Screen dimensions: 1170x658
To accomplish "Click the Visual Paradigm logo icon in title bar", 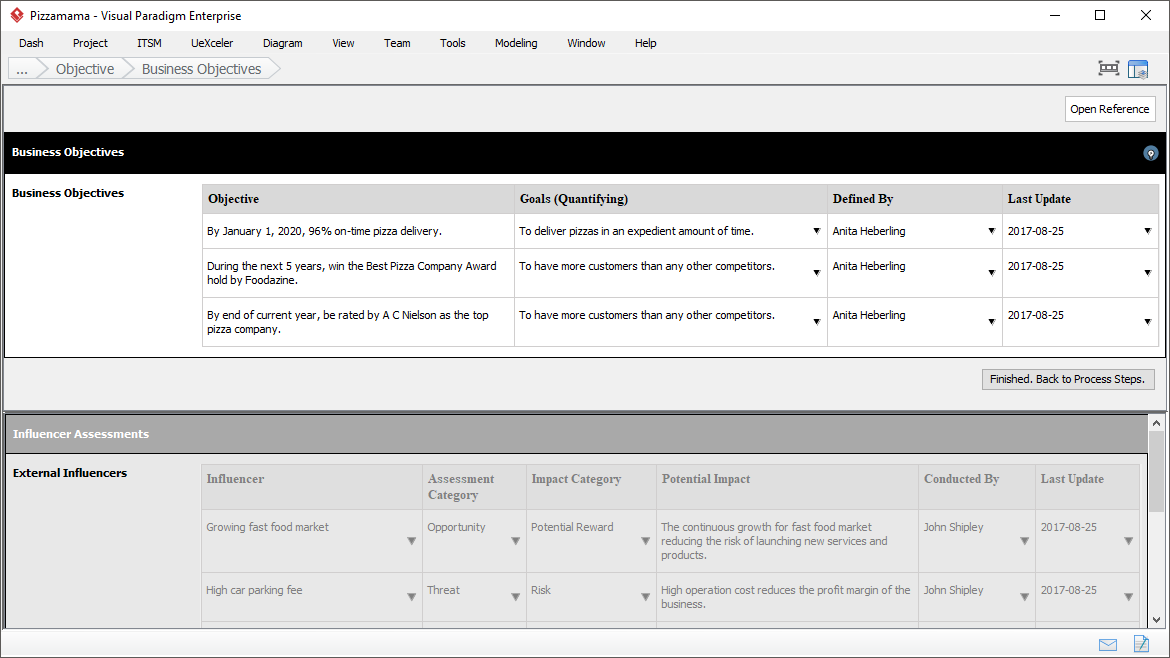I will coord(16,15).
